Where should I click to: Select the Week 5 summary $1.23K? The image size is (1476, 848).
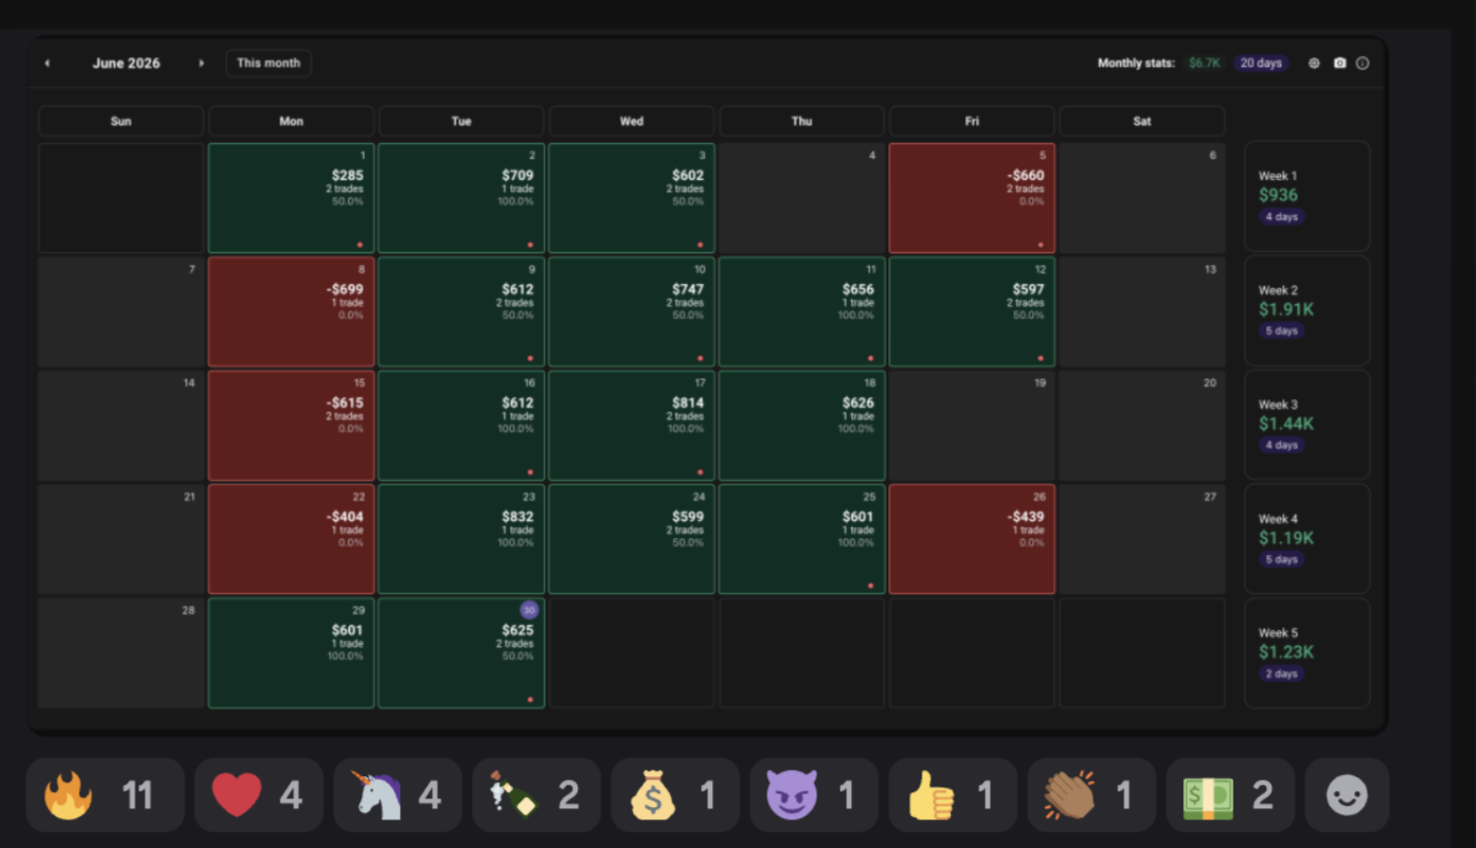pos(1307,653)
